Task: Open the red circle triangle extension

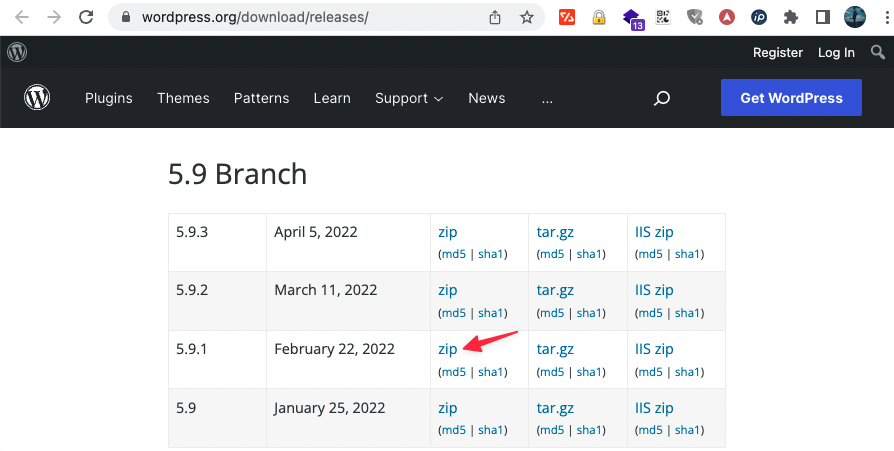Action: tap(726, 18)
